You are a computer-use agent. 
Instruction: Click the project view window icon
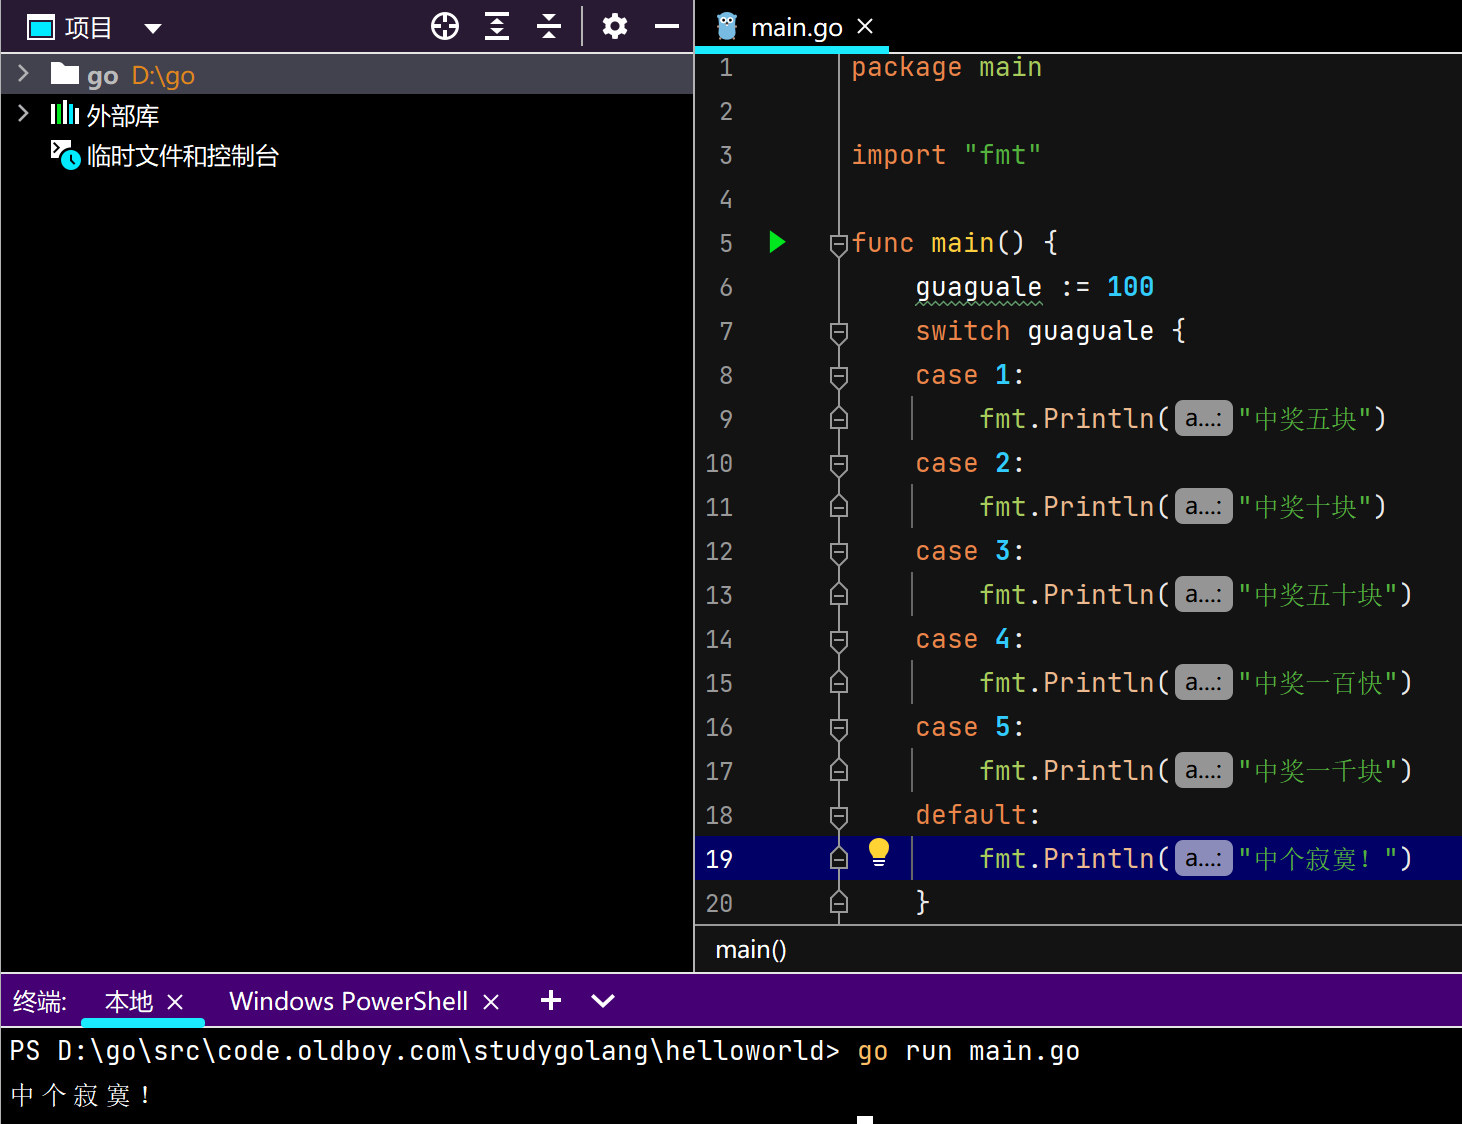pos(41,28)
